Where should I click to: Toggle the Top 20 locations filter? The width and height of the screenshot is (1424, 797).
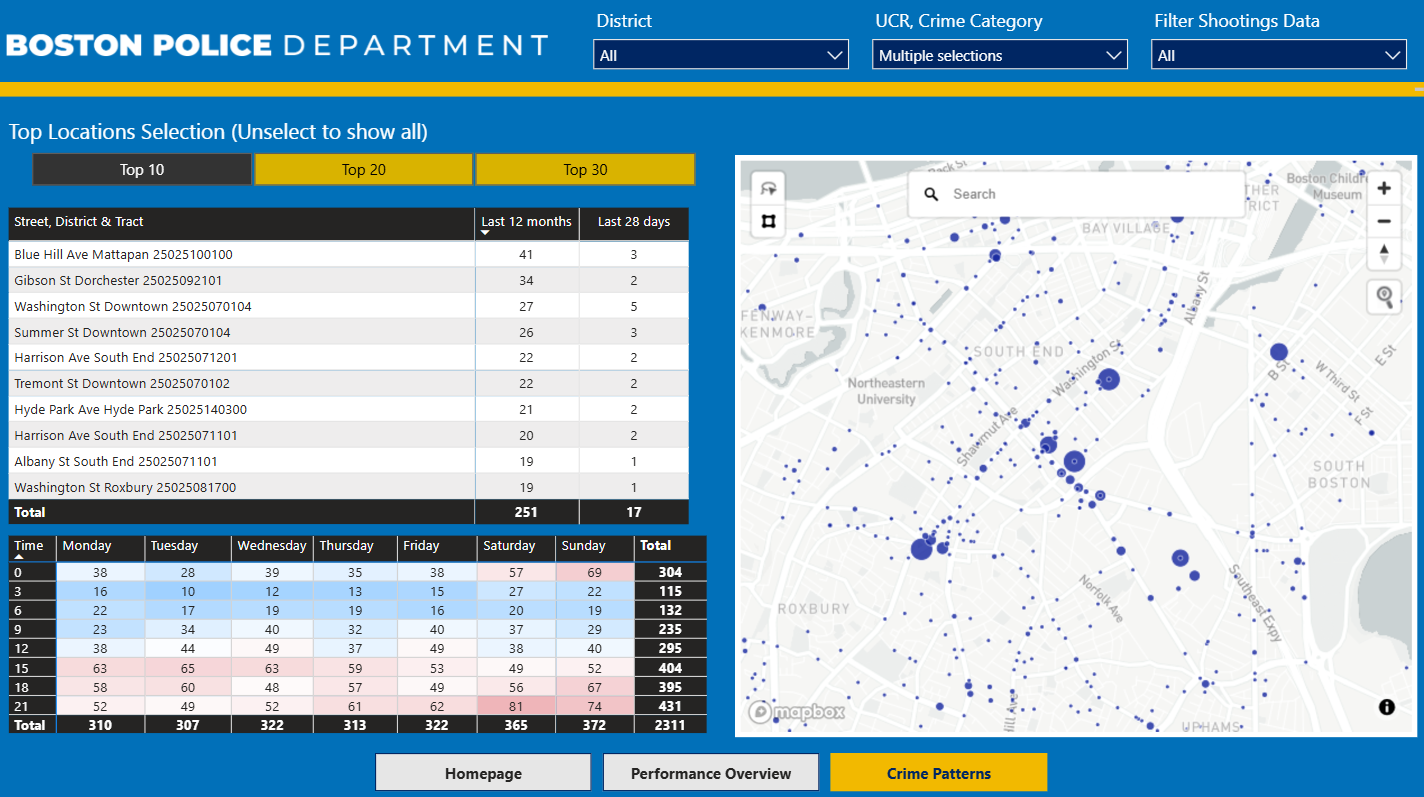364,169
